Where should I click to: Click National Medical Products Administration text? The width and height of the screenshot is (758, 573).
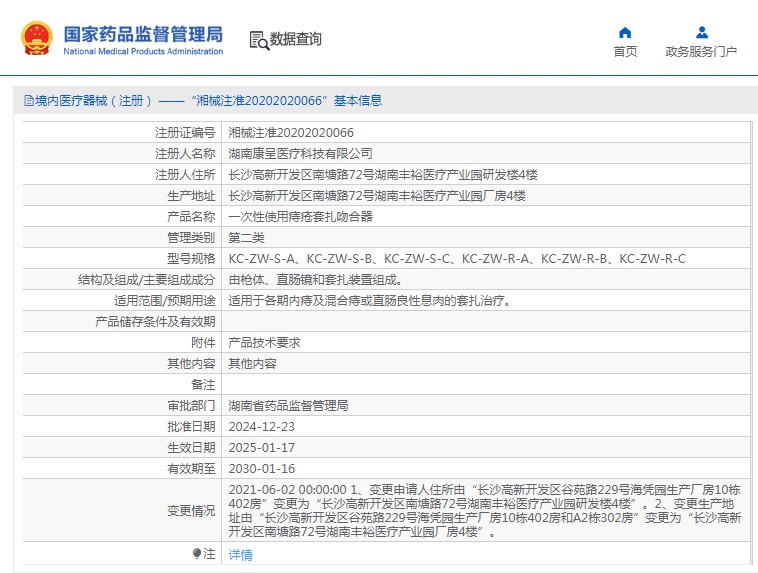[x=143, y=51]
